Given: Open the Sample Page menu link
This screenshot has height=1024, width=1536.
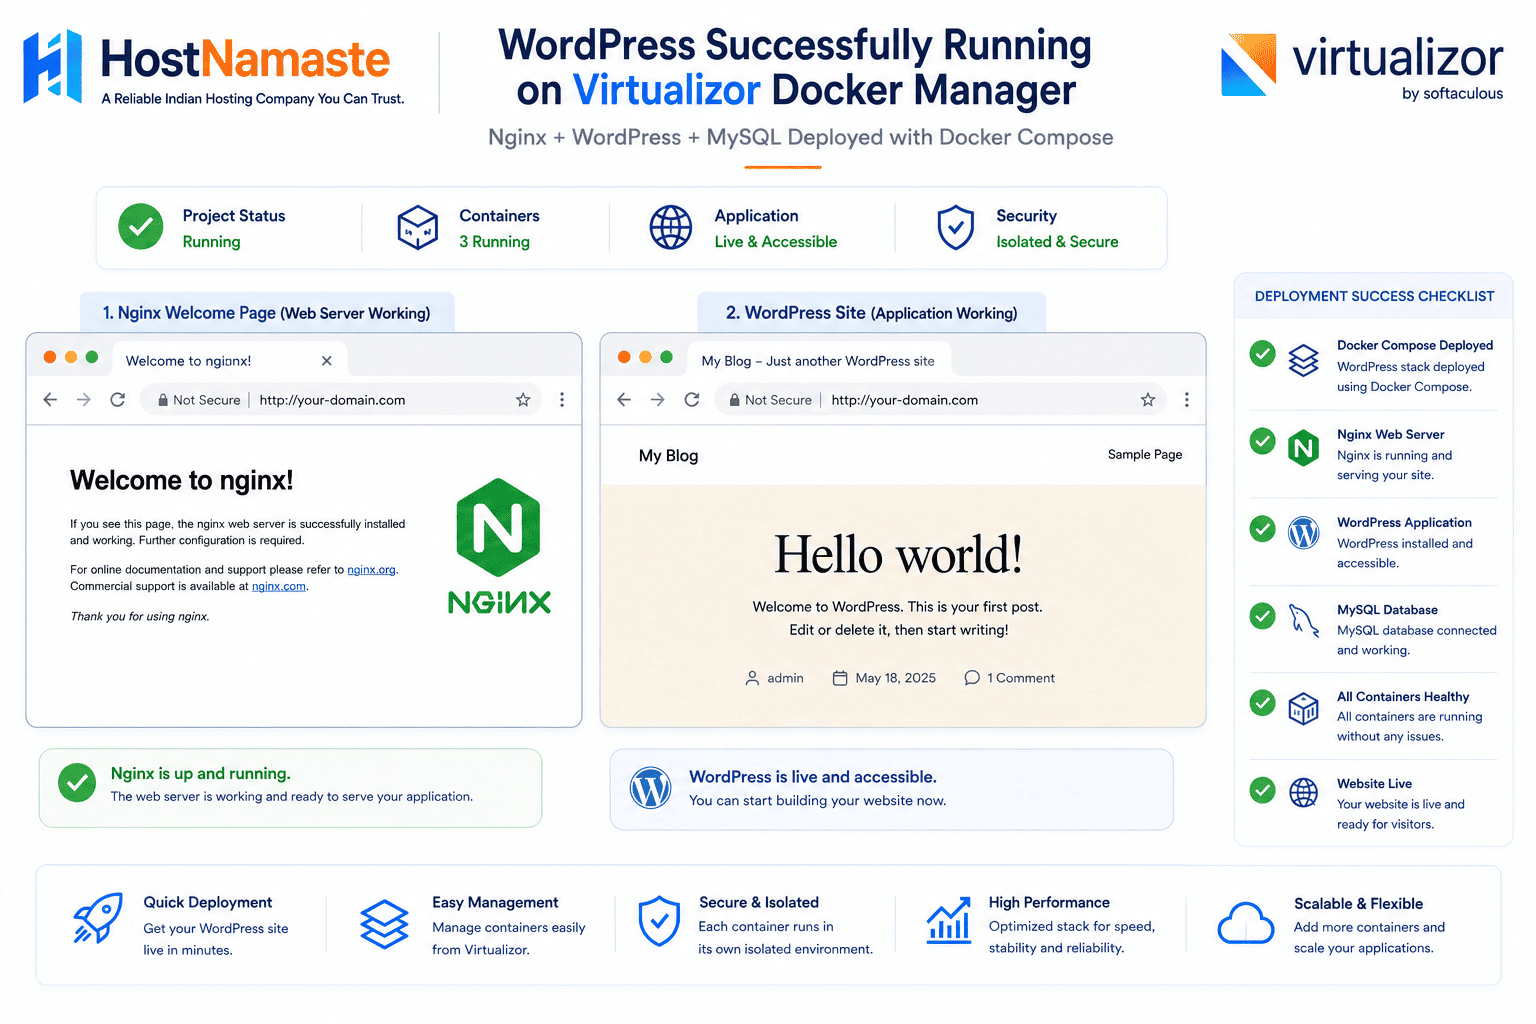Looking at the screenshot, I should tap(1145, 454).
